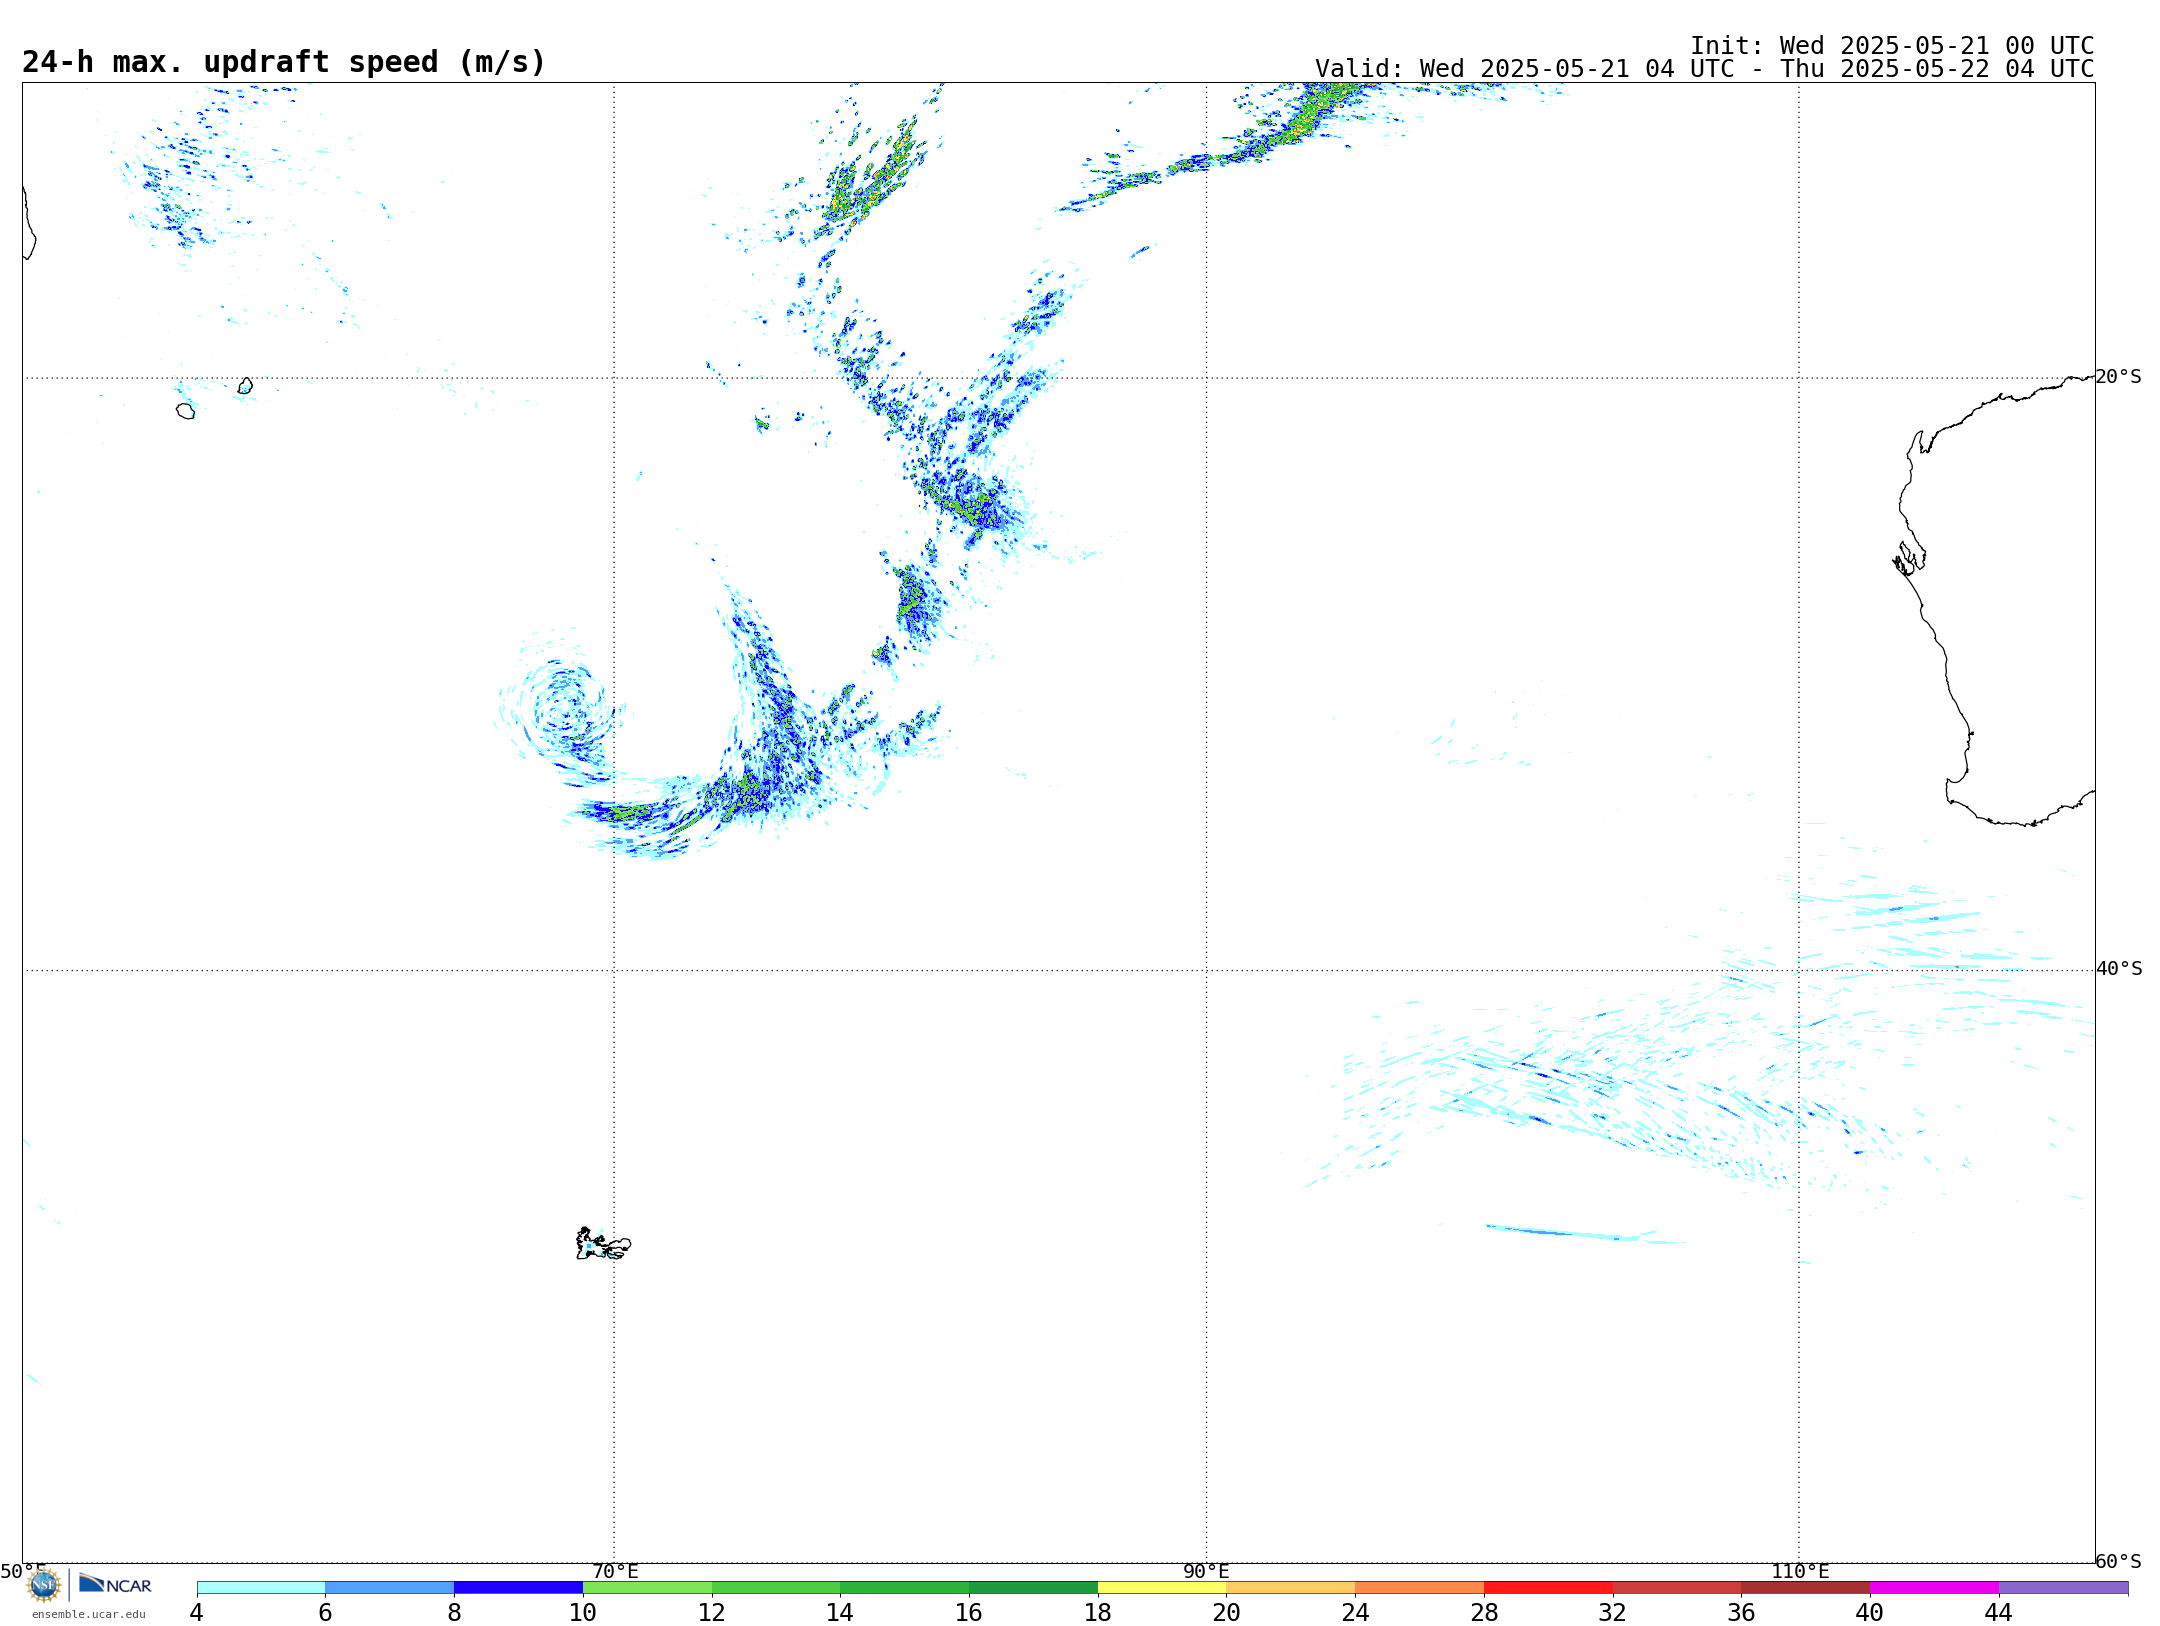Pick the dark green 16–18 color swatch

tap(1033, 1587)
